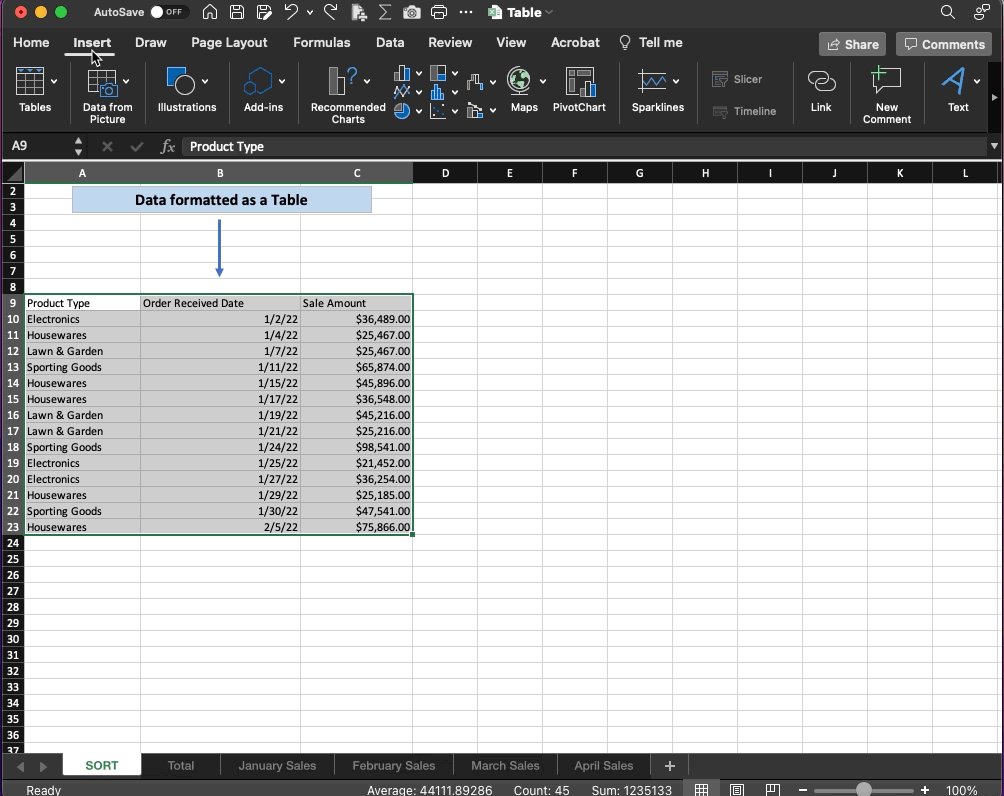Switch to January Sales sheet
Image resolution: width=1004 pixels, height=796 pixels.
[277, 765]
